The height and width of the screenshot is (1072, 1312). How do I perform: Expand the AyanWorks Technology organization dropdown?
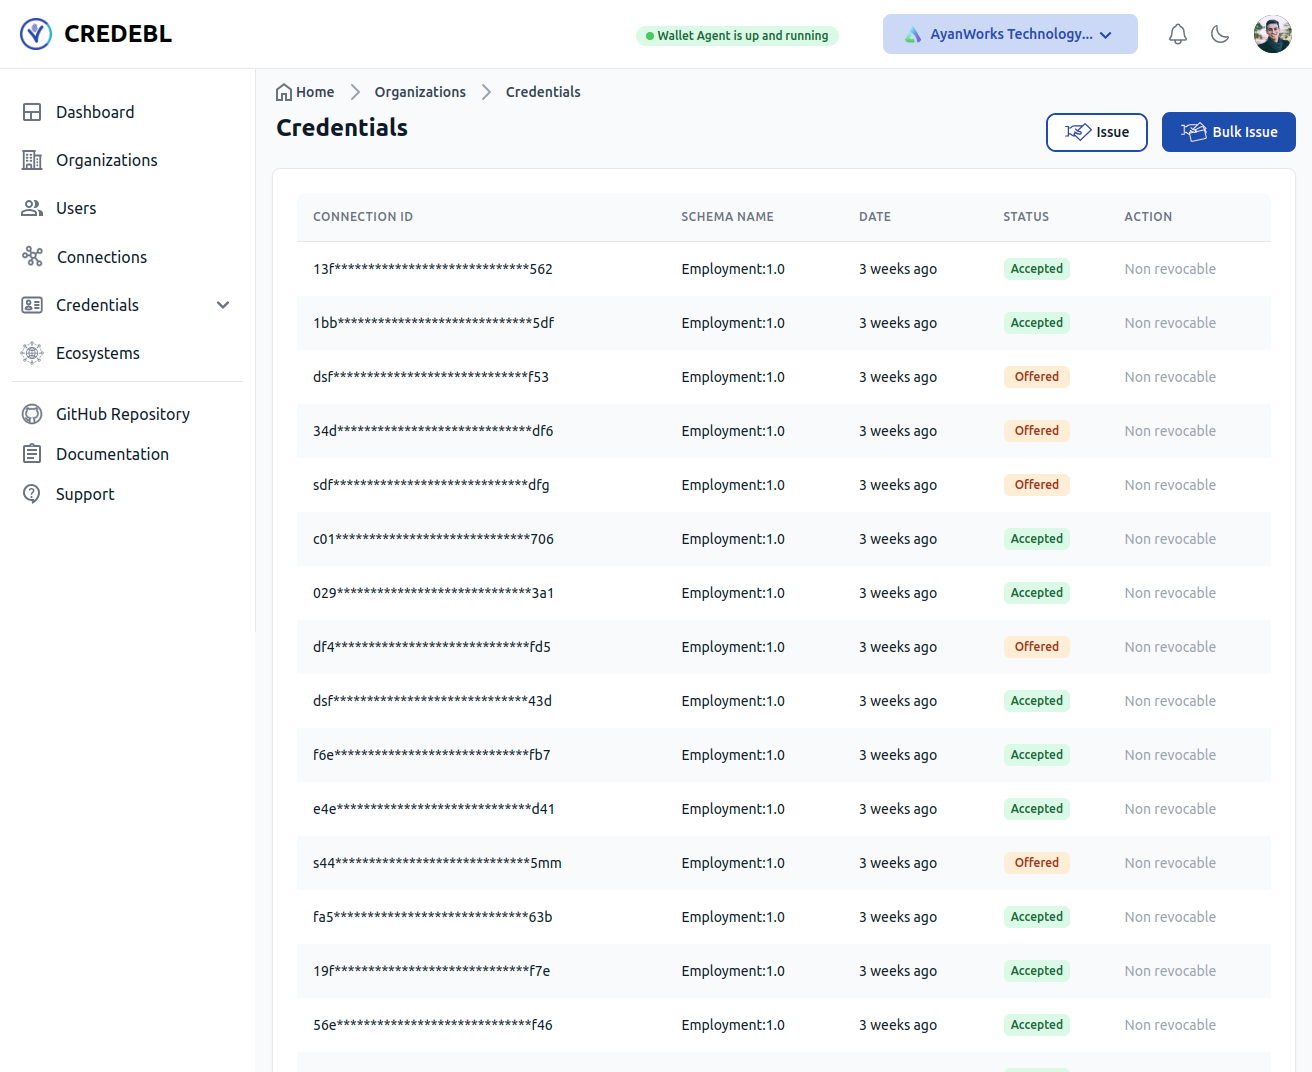point(1010,34)
